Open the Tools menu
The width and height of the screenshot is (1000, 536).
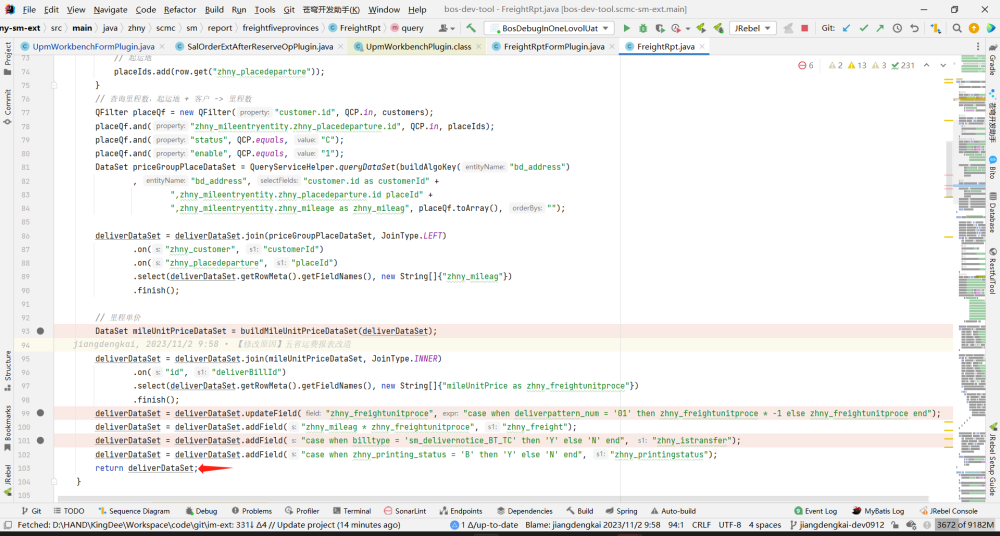pos(265,10)
